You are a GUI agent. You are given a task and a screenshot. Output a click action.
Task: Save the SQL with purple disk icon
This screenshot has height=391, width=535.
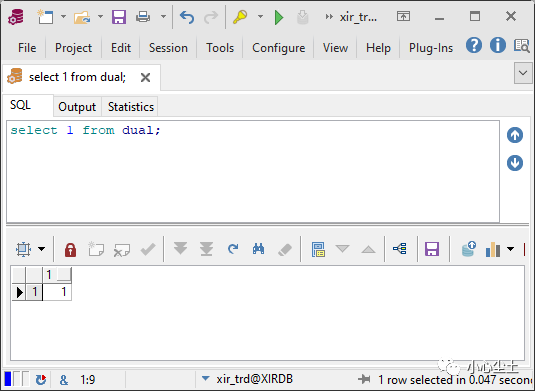119,16
